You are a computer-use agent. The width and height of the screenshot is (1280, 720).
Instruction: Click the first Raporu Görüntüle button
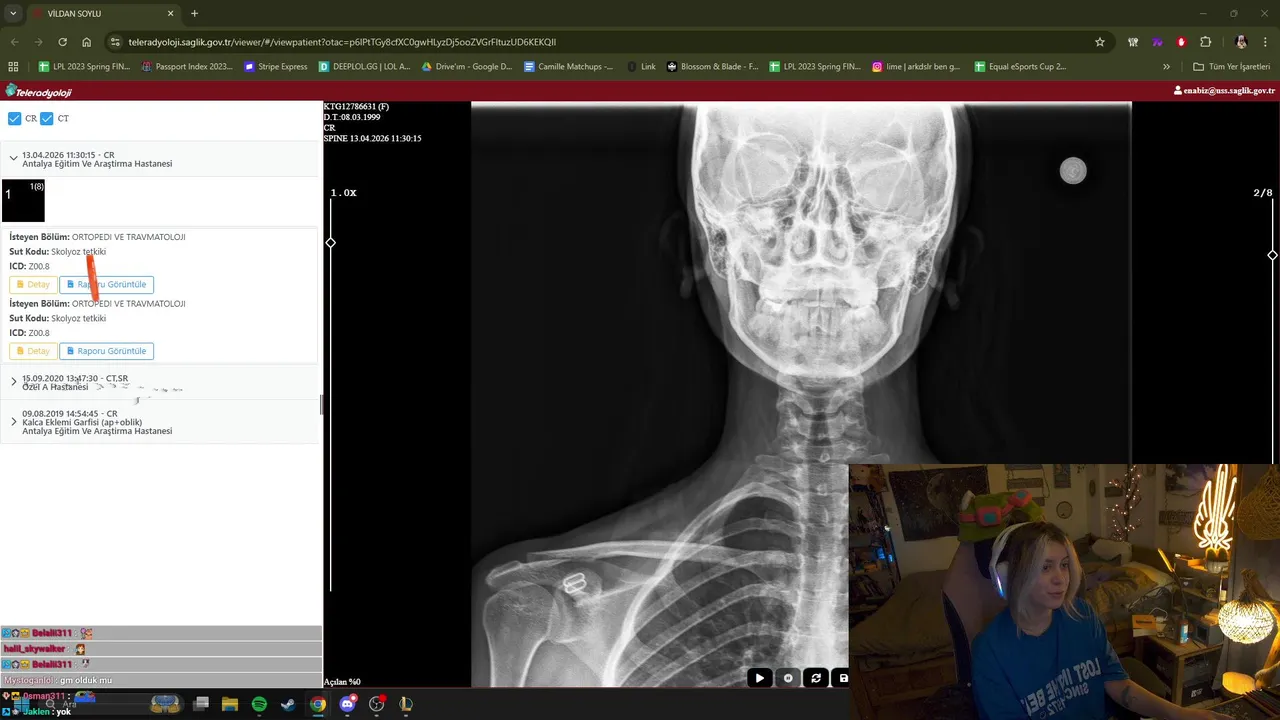(106, 284)
